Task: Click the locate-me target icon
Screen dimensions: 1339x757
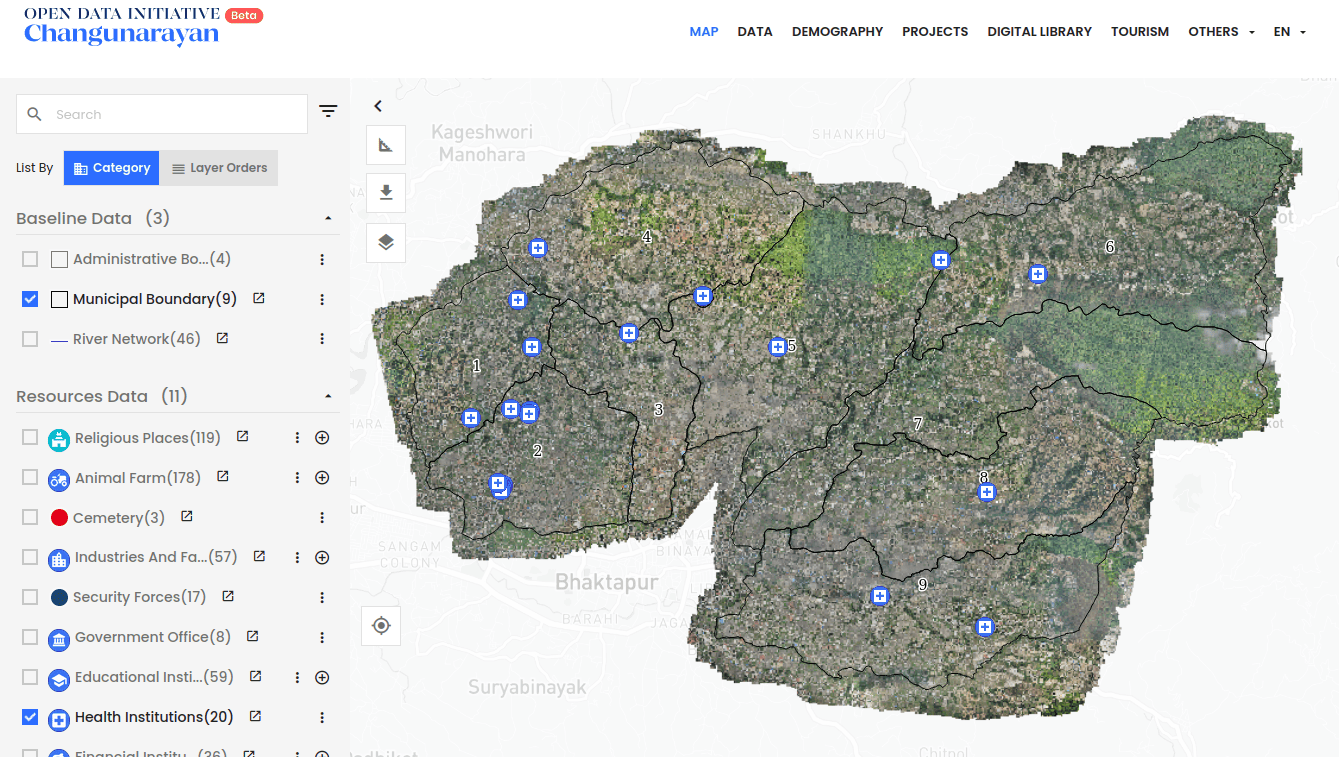Action: coord(381,626)
